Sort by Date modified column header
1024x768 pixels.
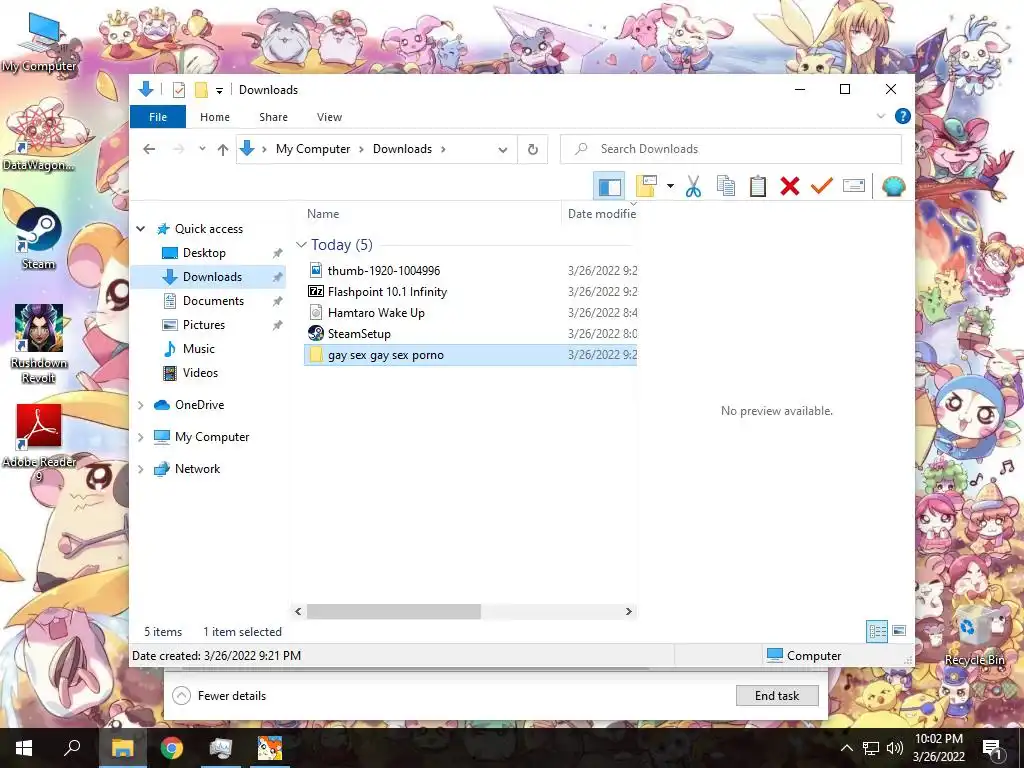(601, 214)
